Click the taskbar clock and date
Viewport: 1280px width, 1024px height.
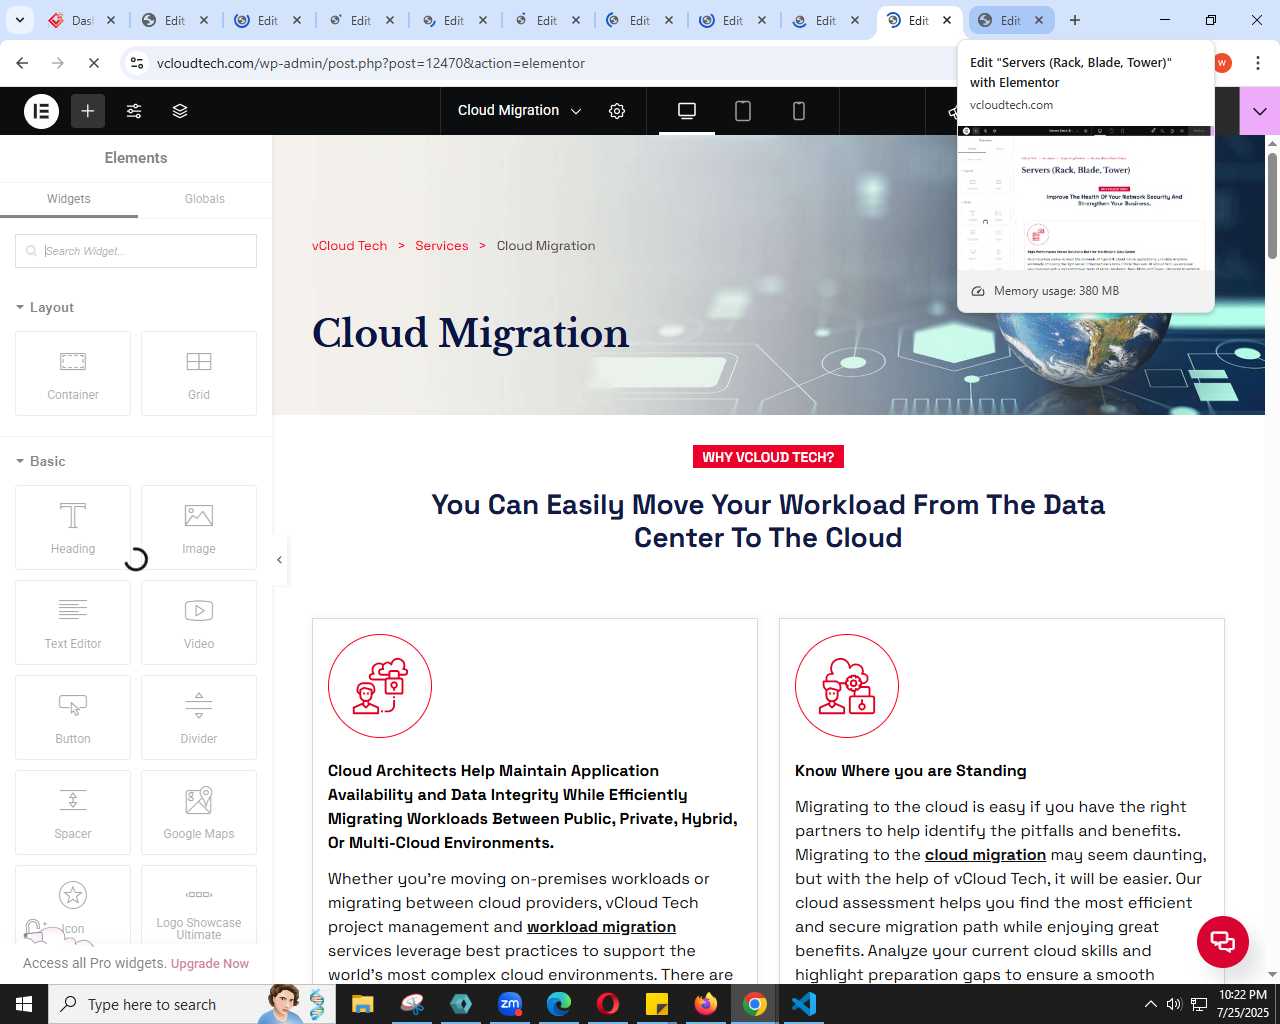point(1243,1004)
